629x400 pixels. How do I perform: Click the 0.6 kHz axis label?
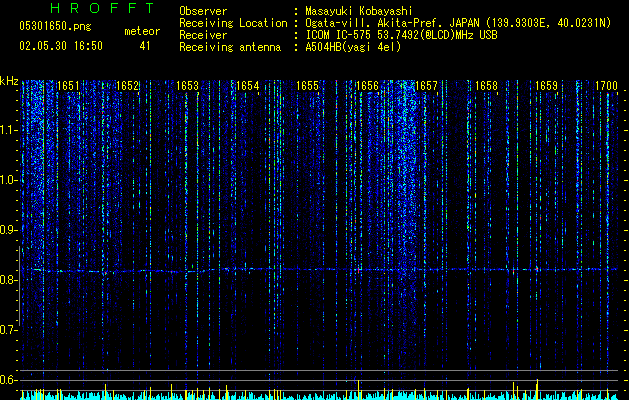[8, 380]
